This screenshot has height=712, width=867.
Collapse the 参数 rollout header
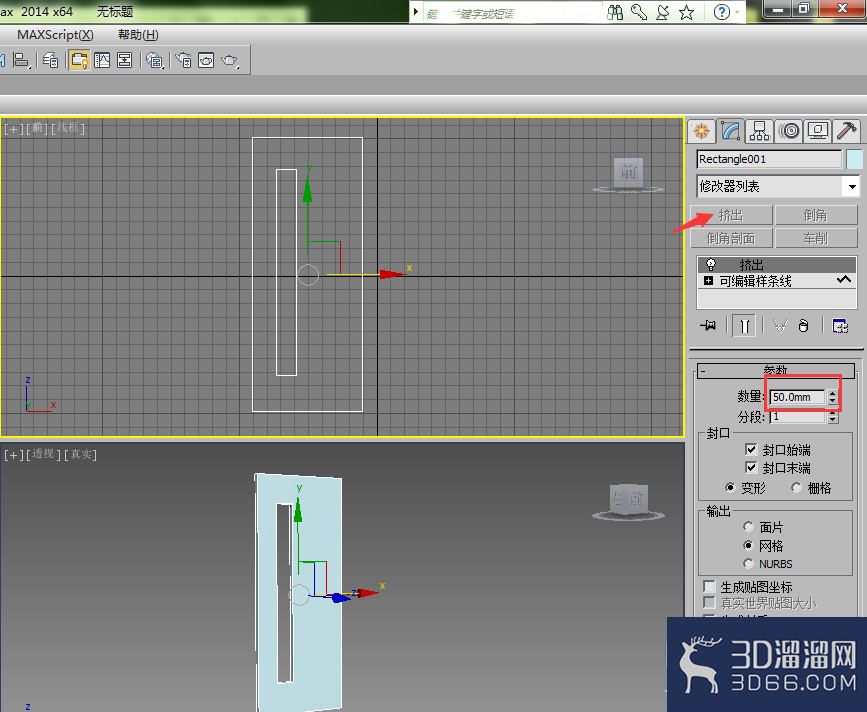[775, 370]
